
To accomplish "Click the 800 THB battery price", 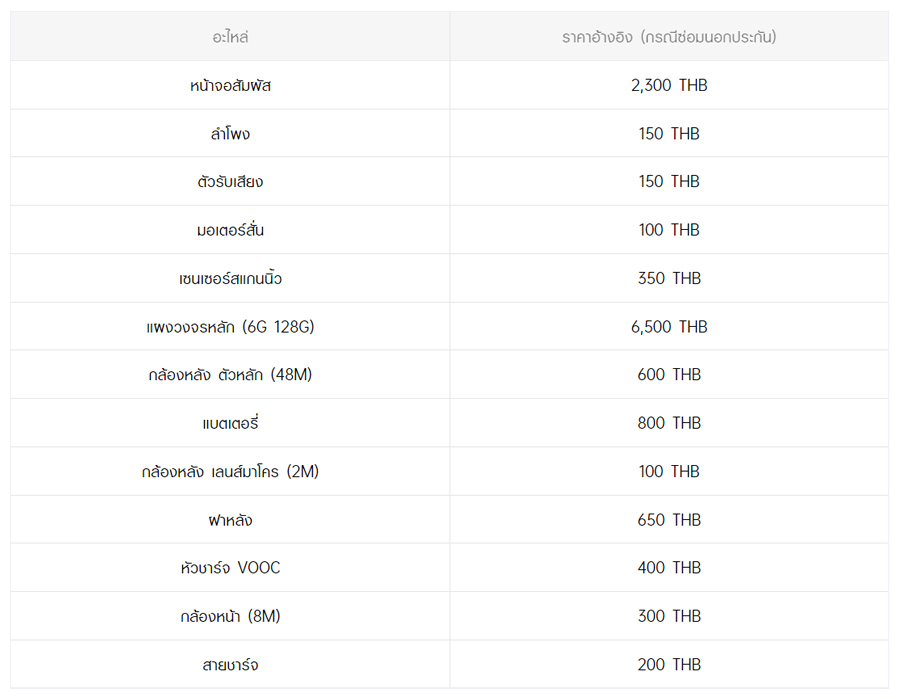I will click(669, 424).
